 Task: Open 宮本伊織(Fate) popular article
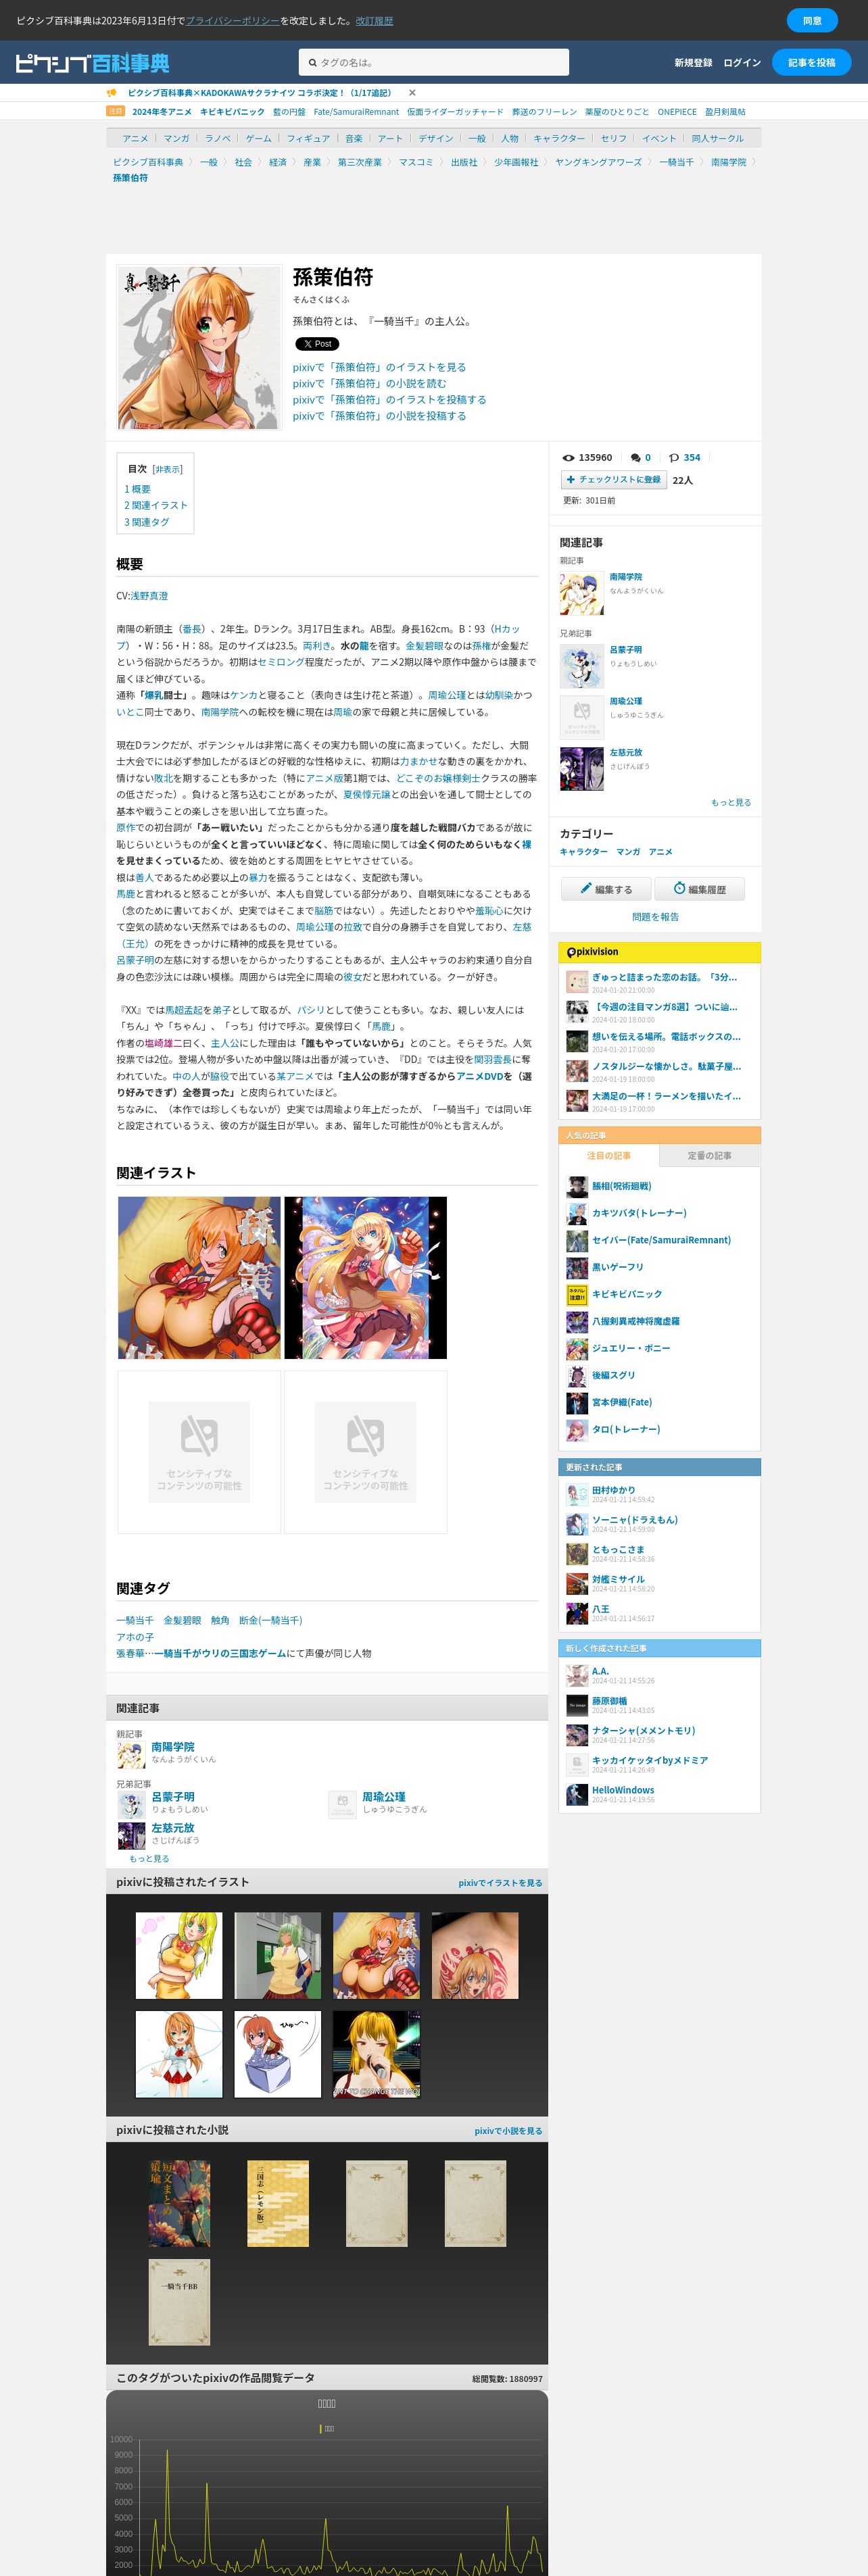[622, 1403]
